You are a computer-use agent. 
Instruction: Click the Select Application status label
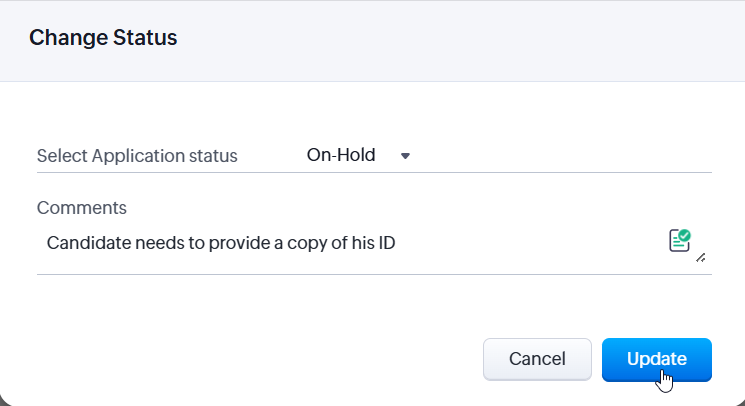pos(137,156)
